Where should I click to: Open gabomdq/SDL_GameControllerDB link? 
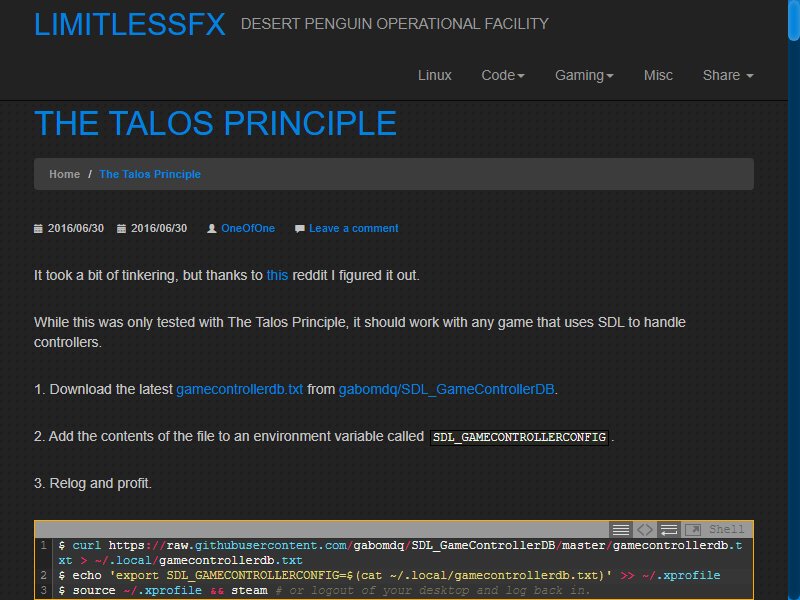[446, 389]
